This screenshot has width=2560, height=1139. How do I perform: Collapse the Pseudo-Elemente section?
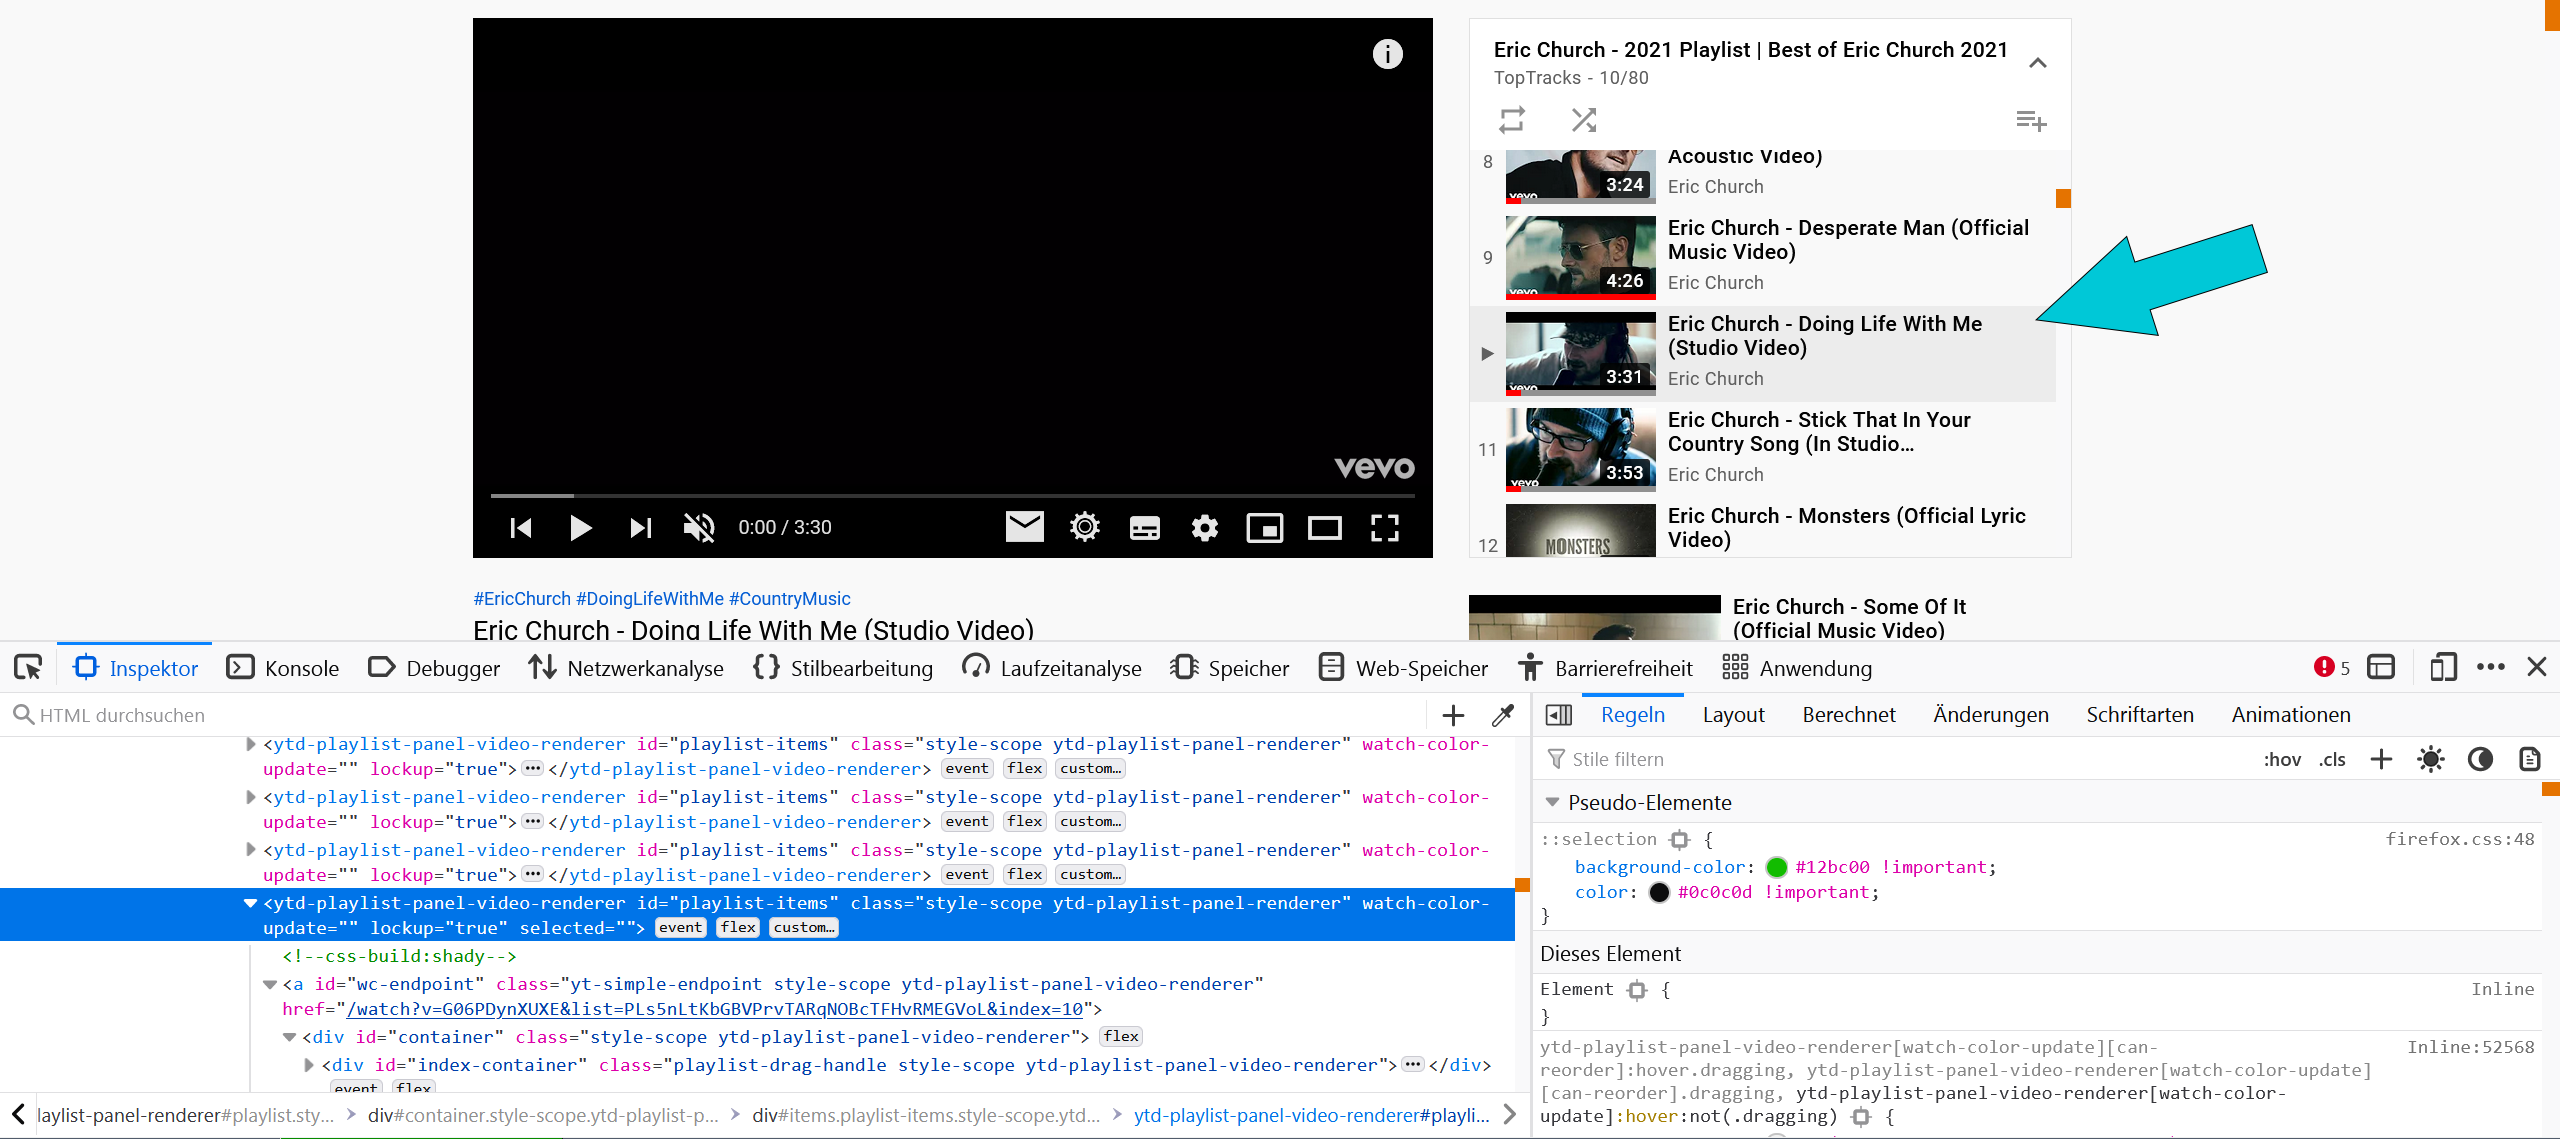(x=1552, y=802)
